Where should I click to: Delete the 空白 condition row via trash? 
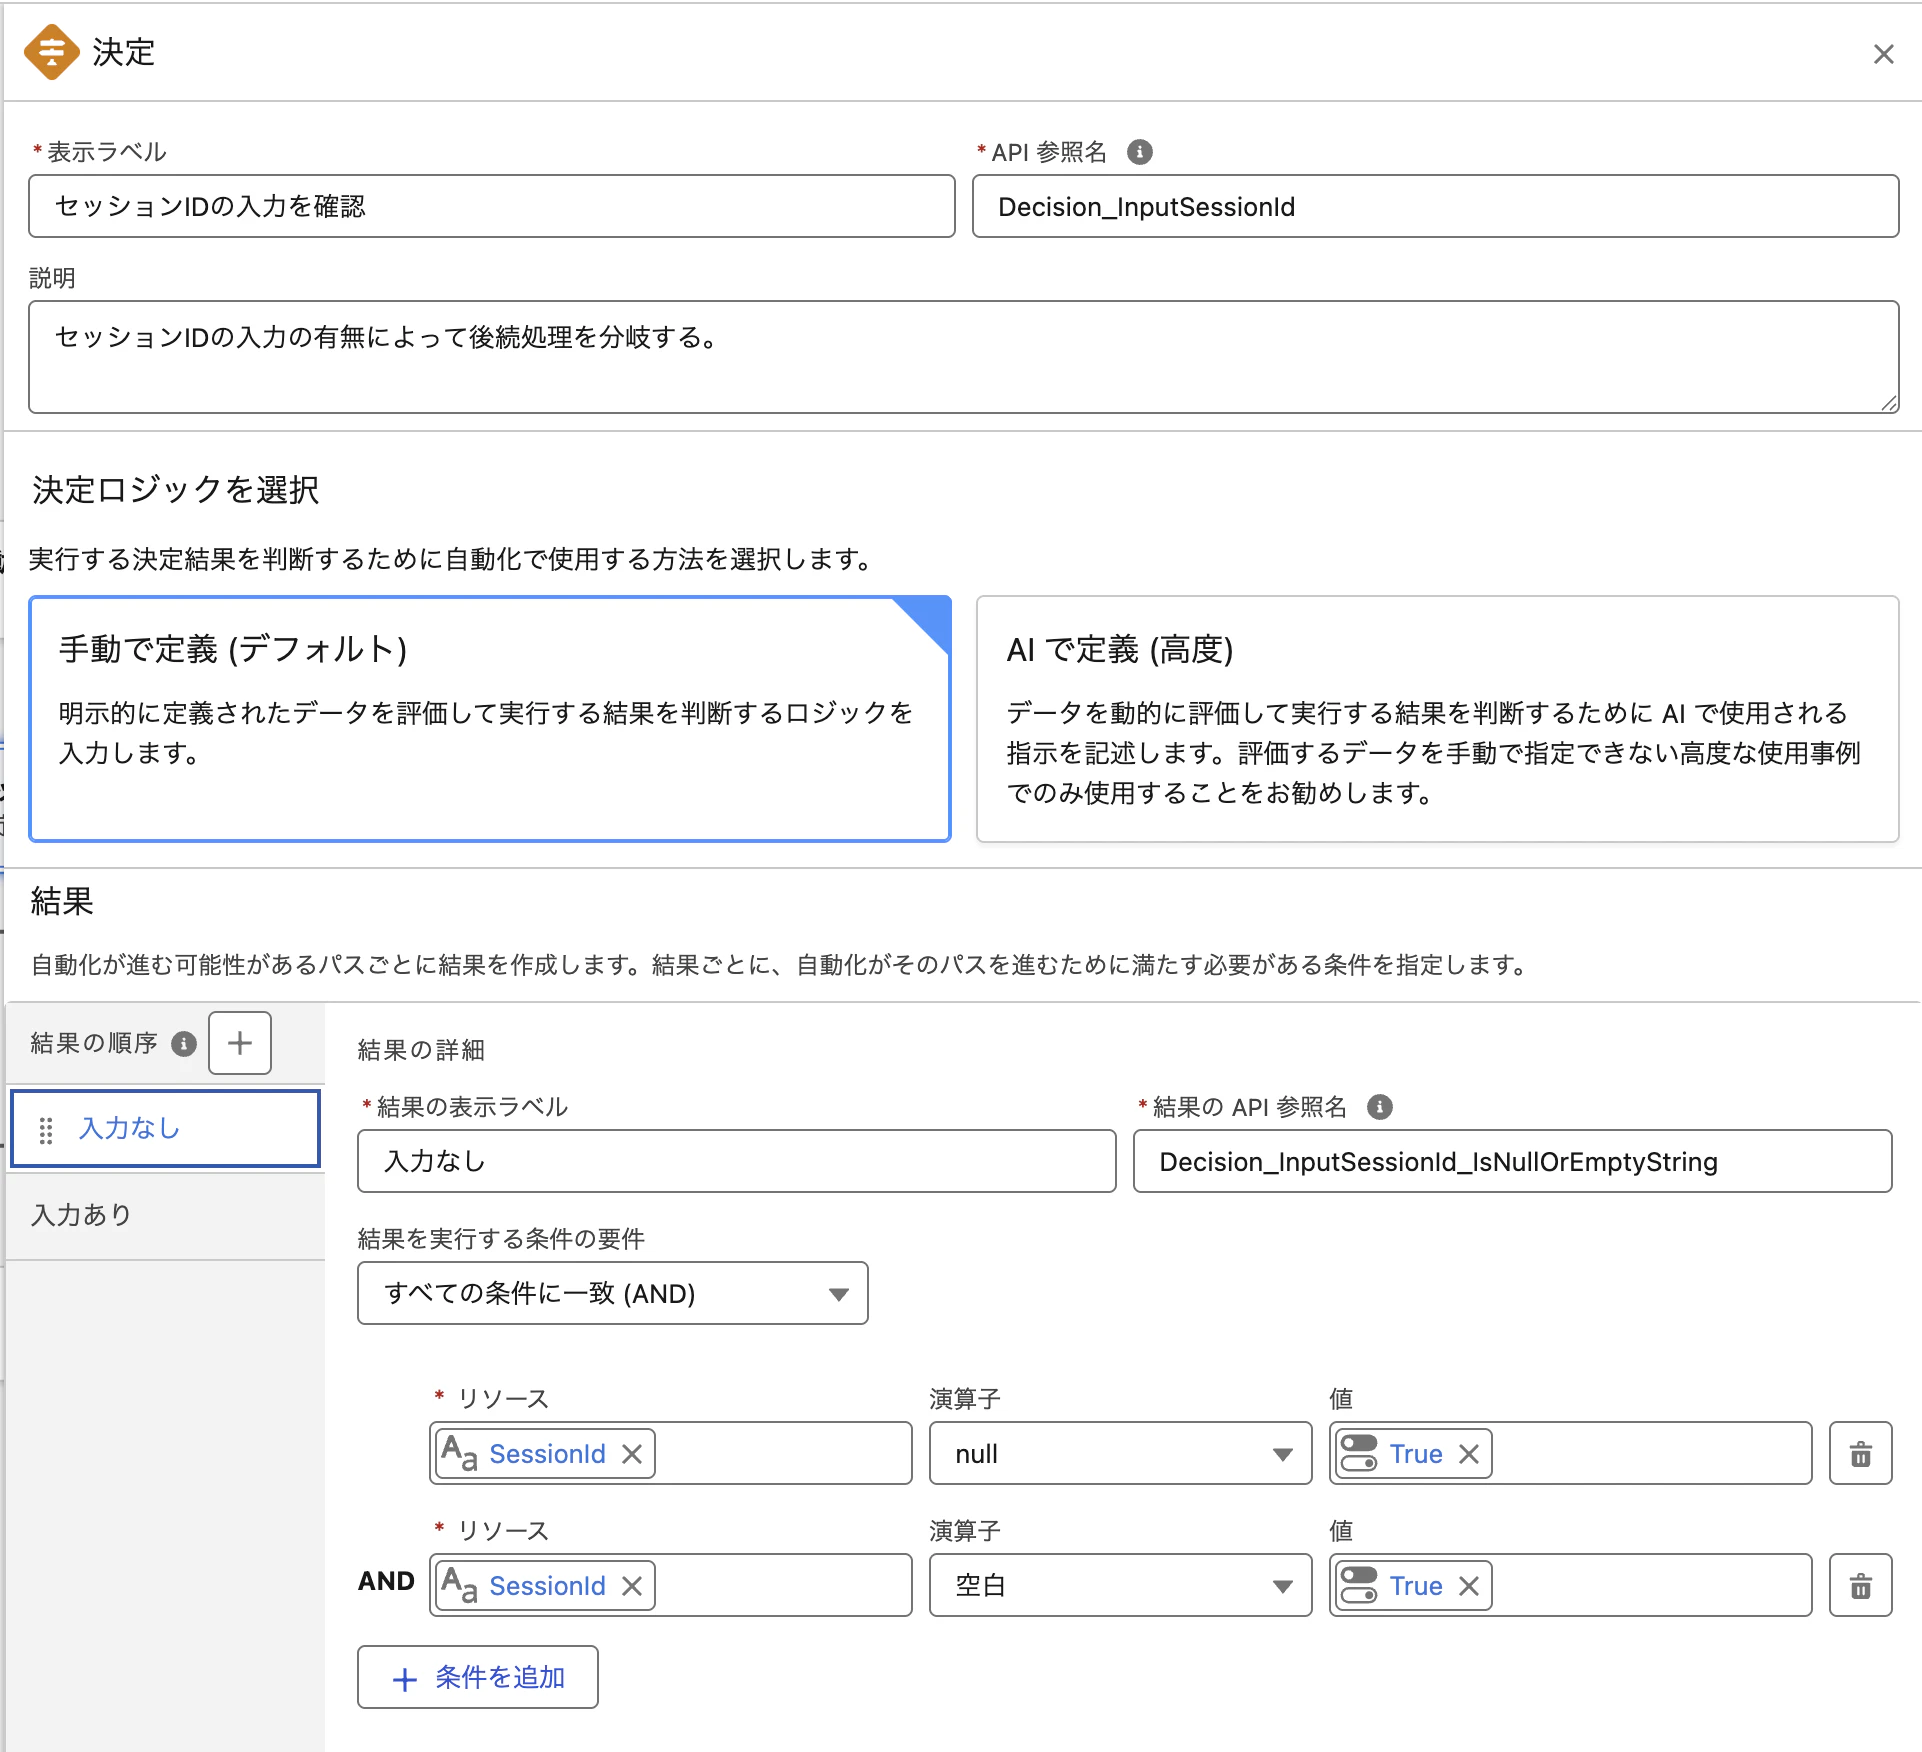click(x=1860, y=1586)
